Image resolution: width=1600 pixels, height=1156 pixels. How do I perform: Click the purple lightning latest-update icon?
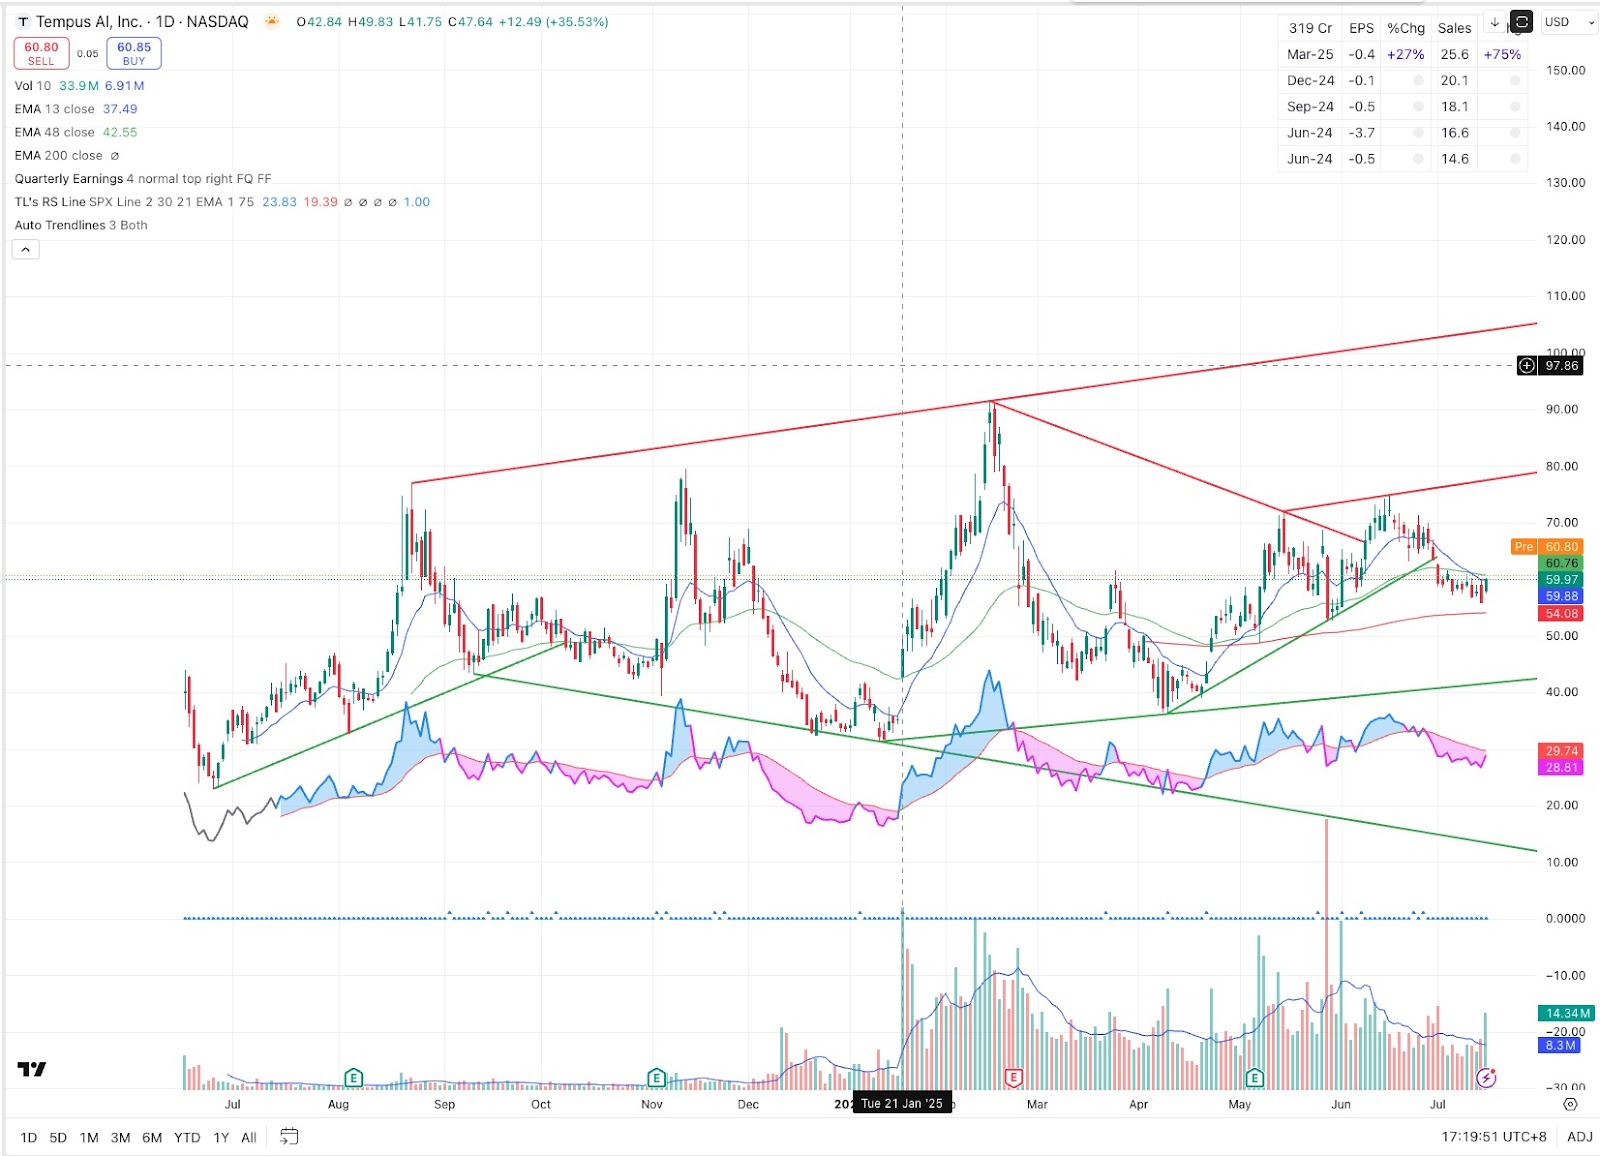[1486, 1078]
